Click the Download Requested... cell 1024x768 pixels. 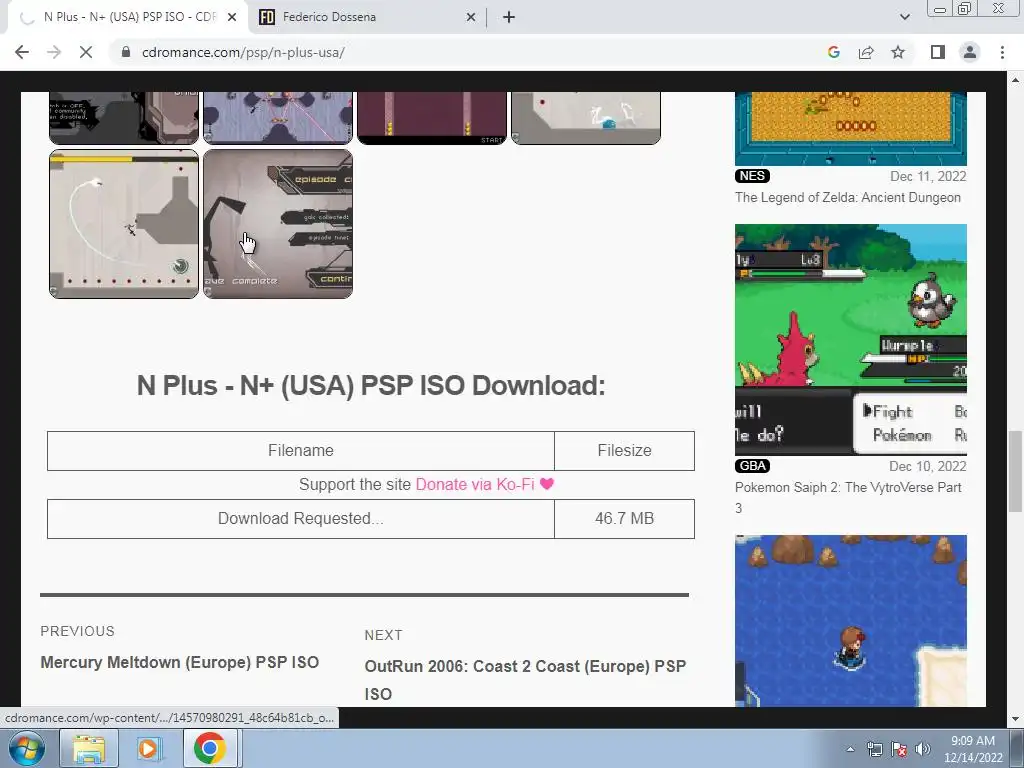[300, 519]
